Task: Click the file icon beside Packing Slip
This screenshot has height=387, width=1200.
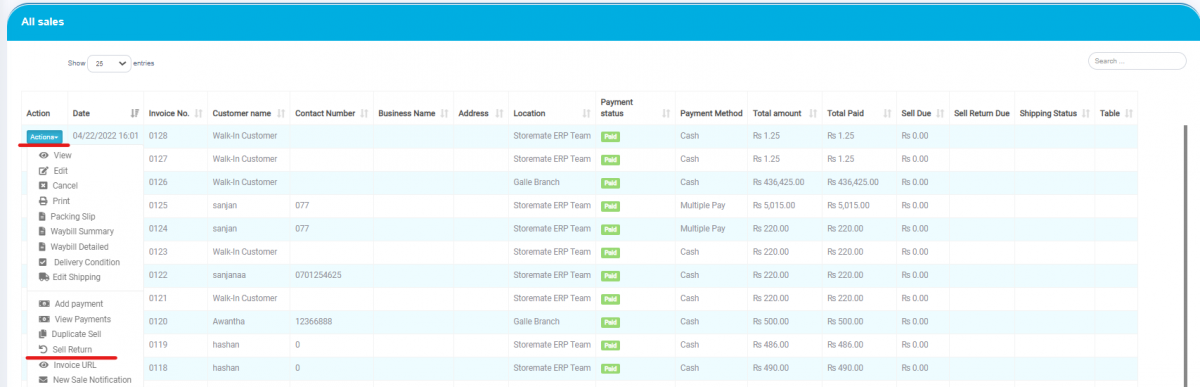Action: pos(42,216)
